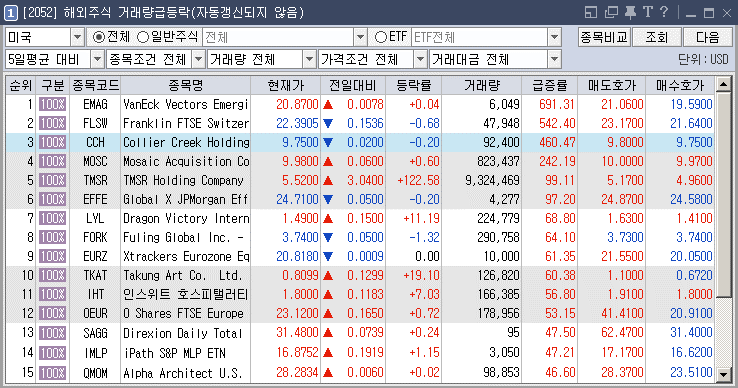Click the table scrollbar up arrow

(x=723, y=85)
